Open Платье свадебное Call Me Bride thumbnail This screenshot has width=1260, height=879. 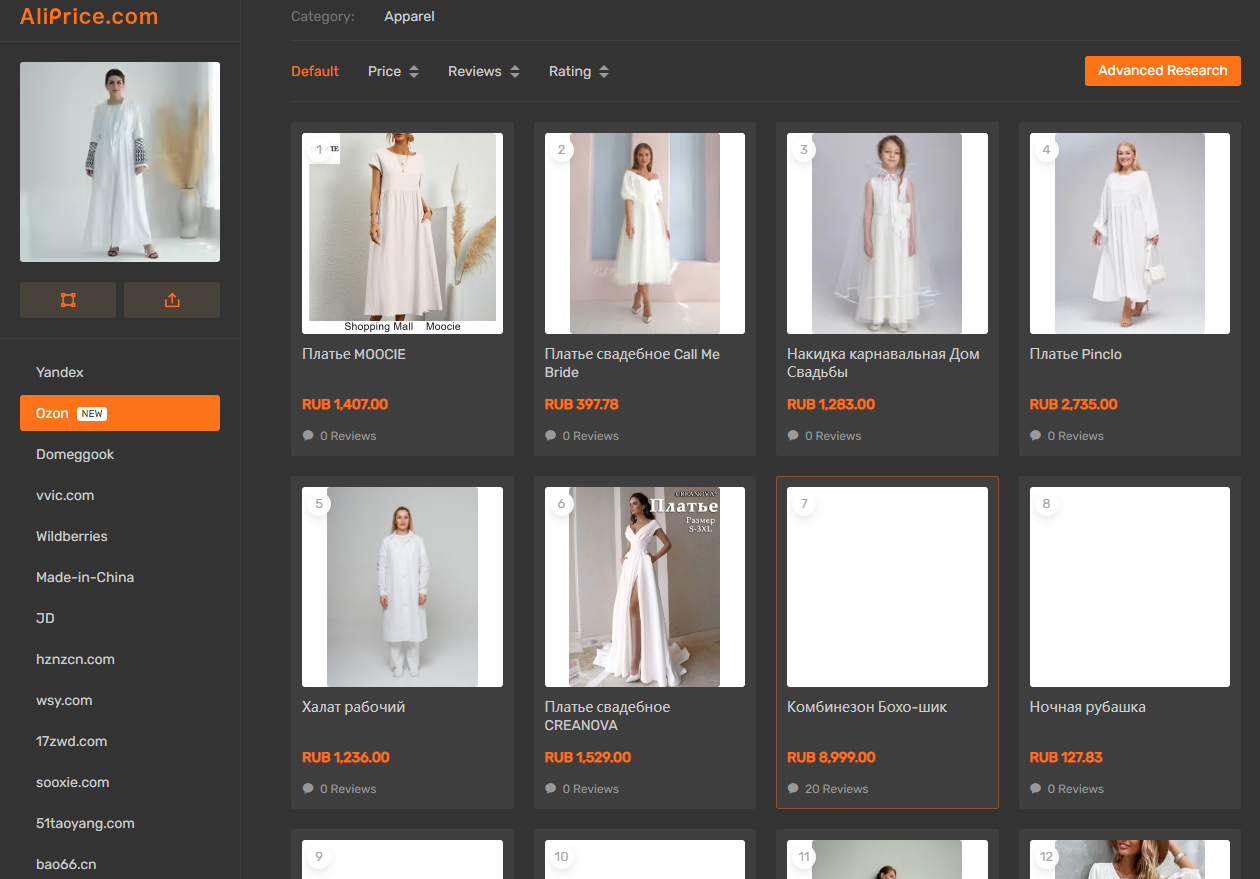[645, 233]
